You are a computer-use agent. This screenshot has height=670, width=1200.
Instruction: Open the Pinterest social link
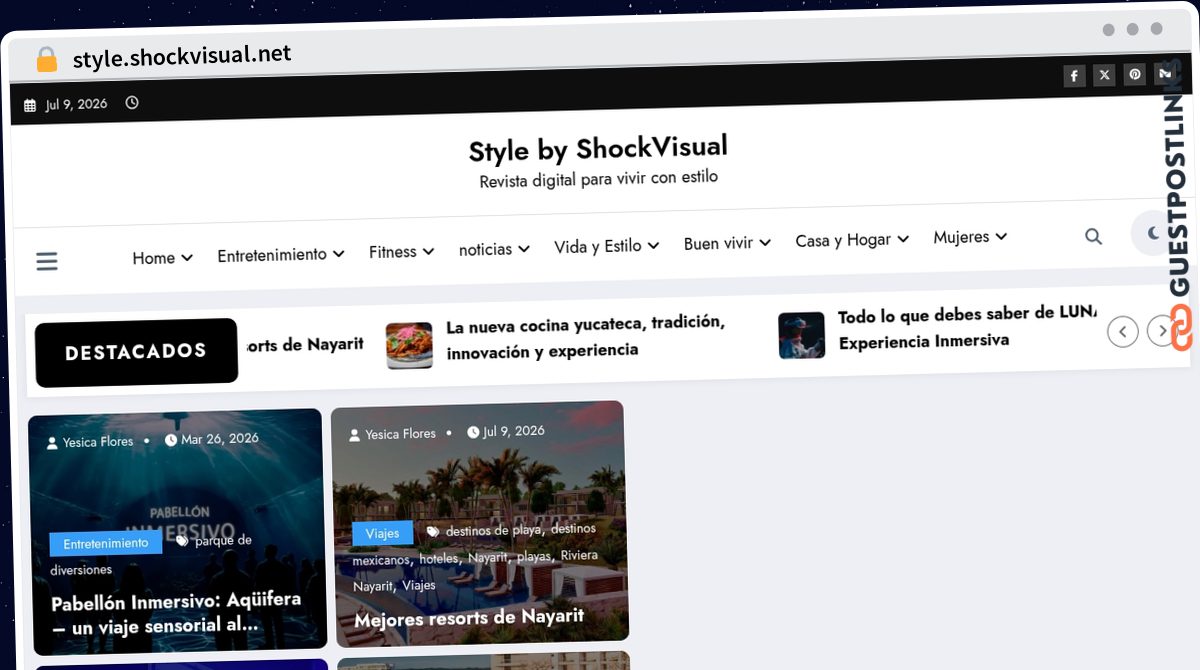point(1134,74)
